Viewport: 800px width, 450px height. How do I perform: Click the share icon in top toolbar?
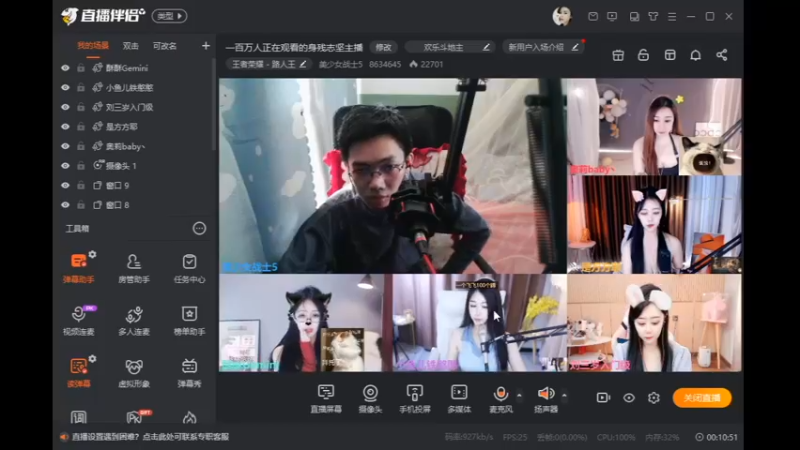(x=721, y=55)
